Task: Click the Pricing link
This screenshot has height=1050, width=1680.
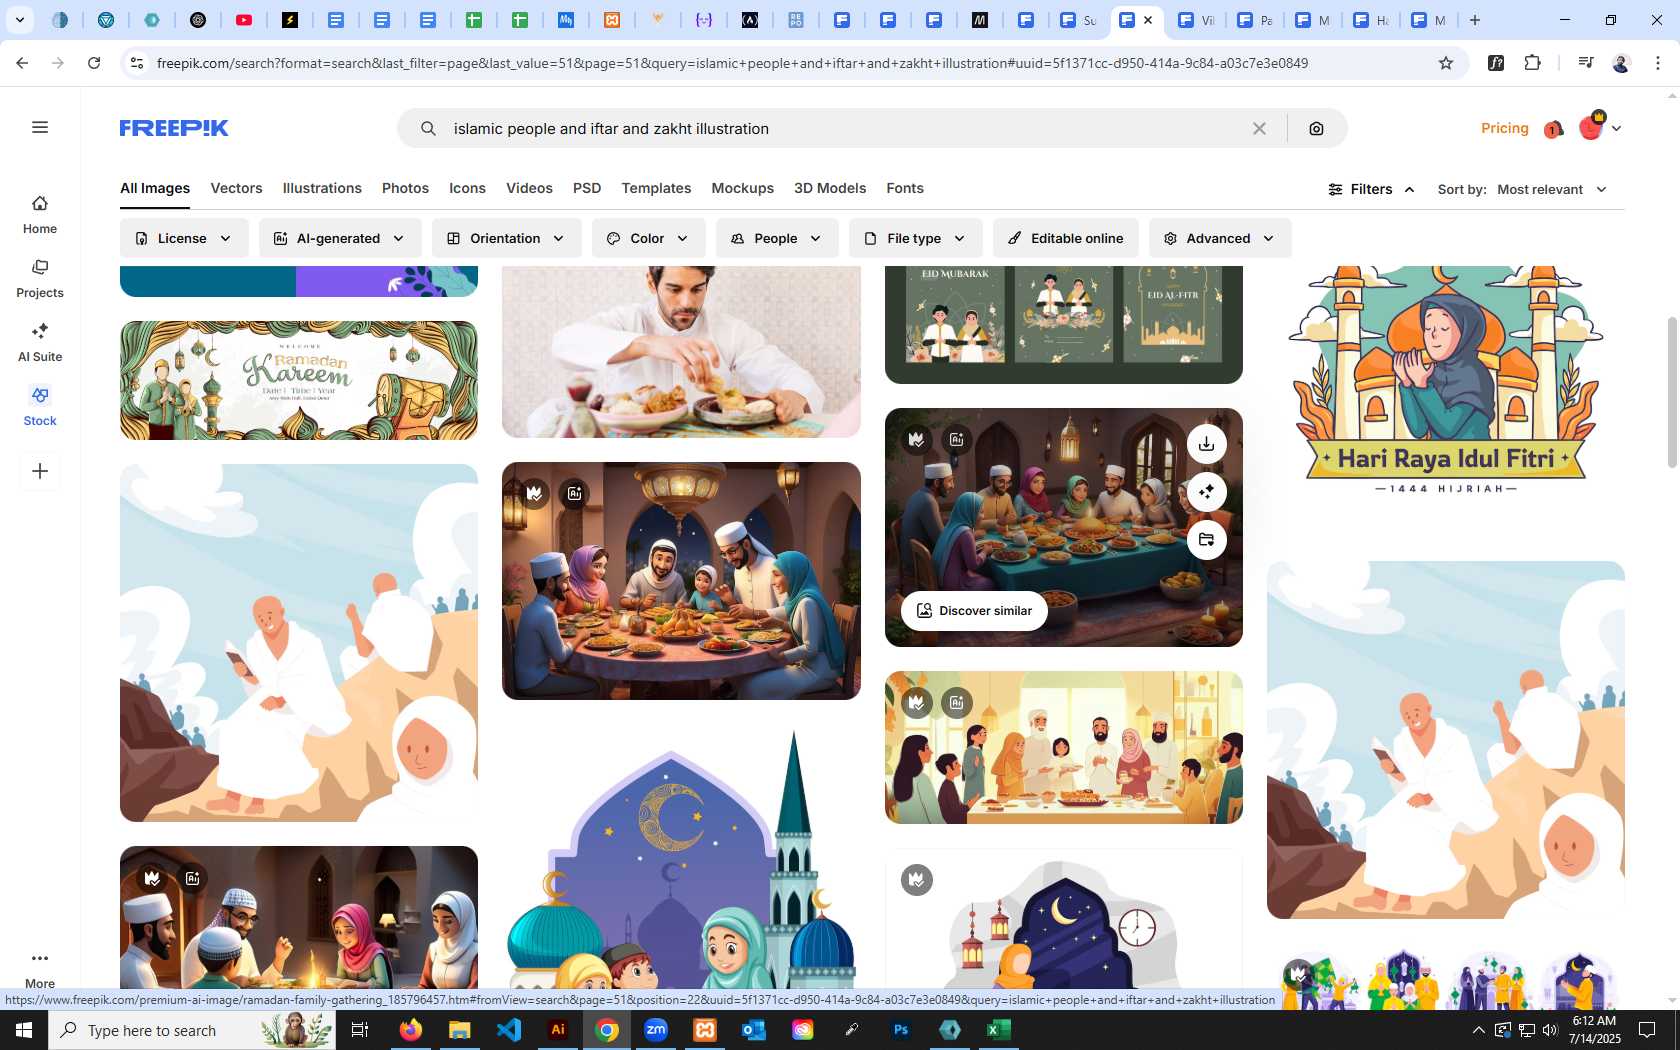Action: (1504, 128)
